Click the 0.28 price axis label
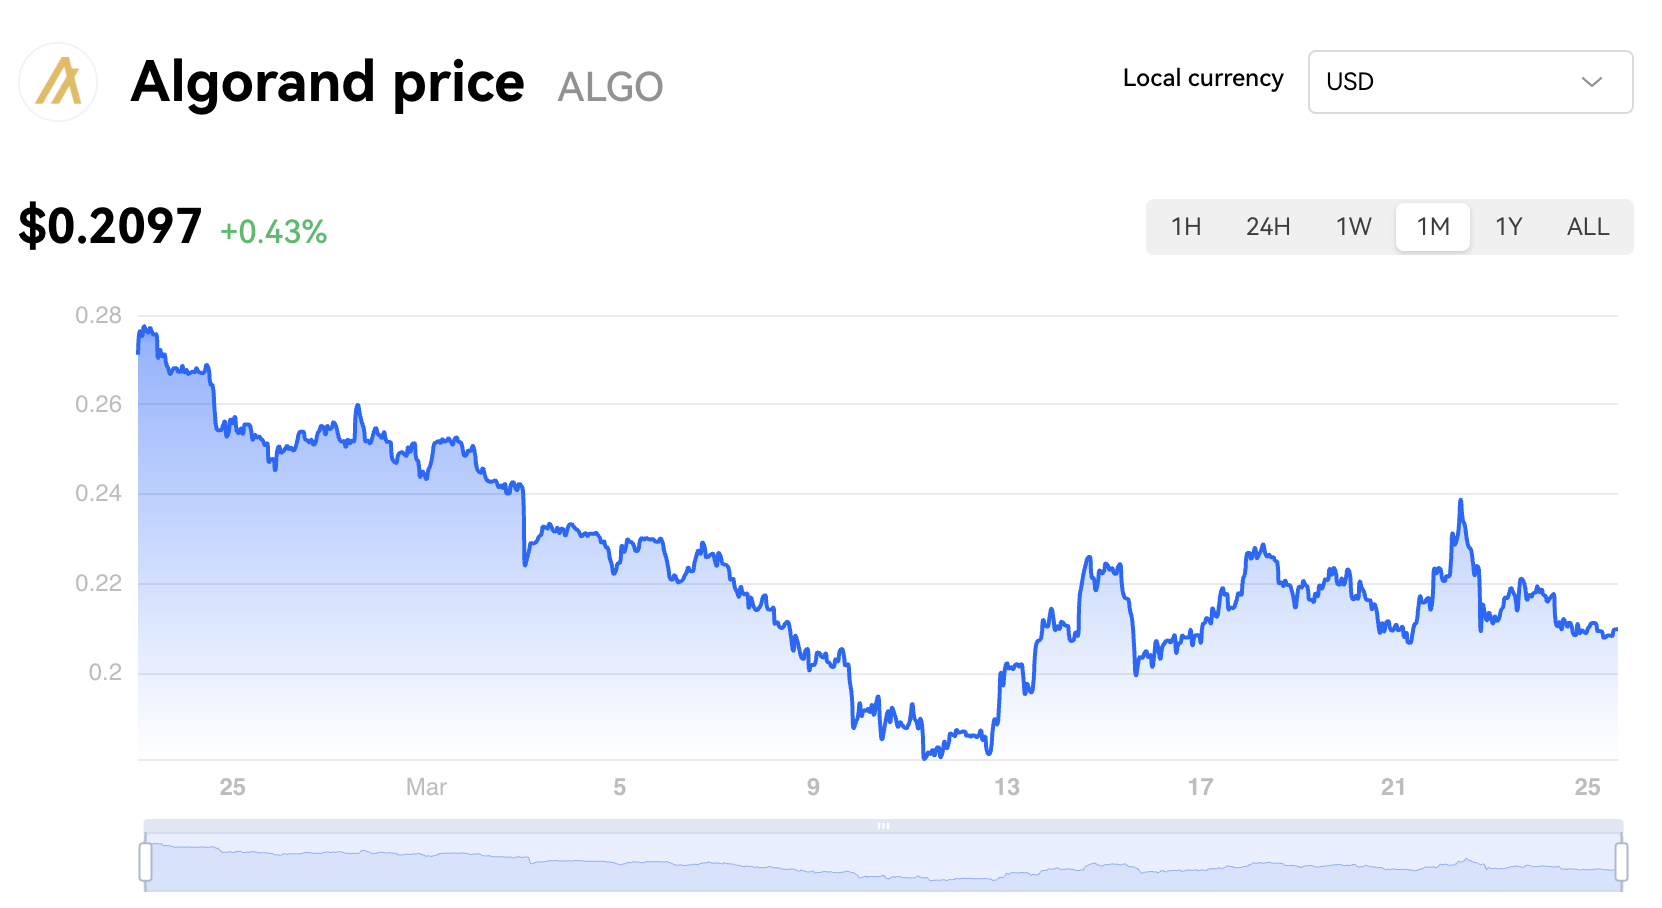1662x908 pixels. pyautogui.click(x=98, y=315)
